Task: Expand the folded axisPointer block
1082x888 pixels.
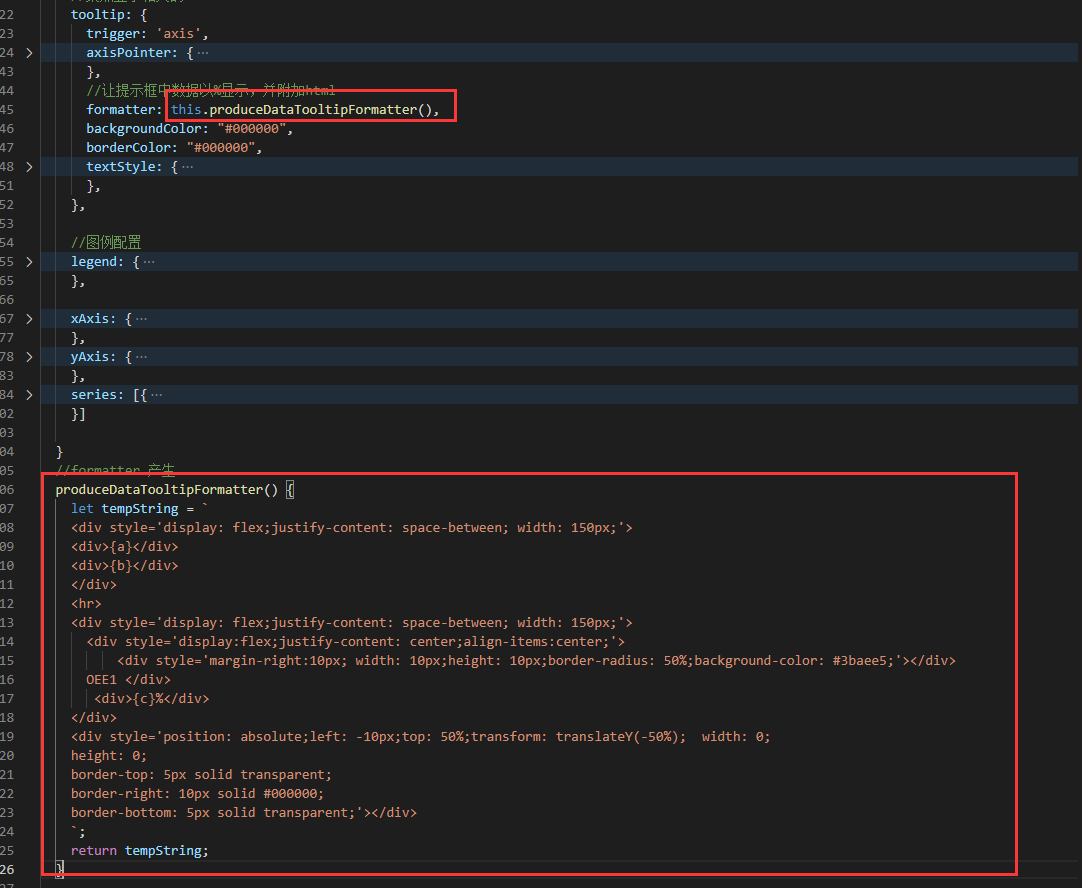Action: point(29,52)
